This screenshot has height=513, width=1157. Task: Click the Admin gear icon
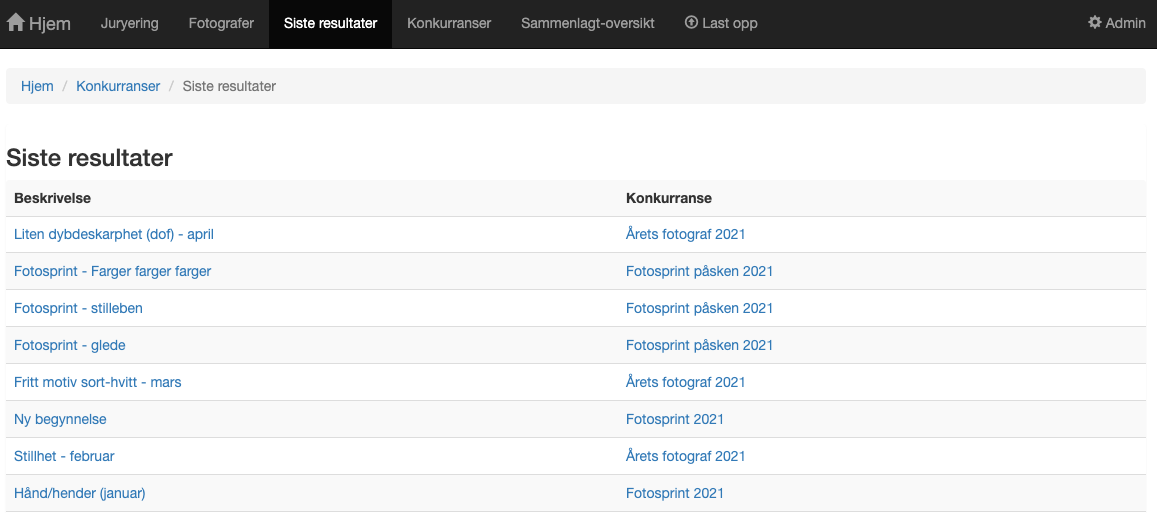[x=1095, y=22]
